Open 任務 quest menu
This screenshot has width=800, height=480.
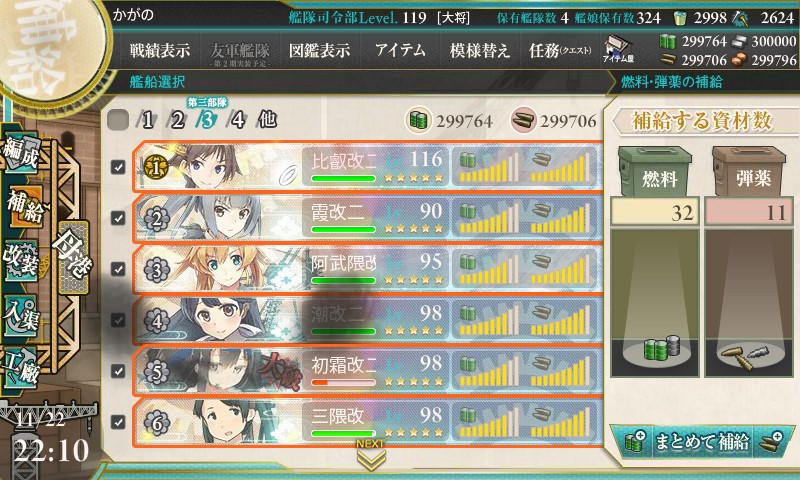pyautogui.click(x=560, y=50)
